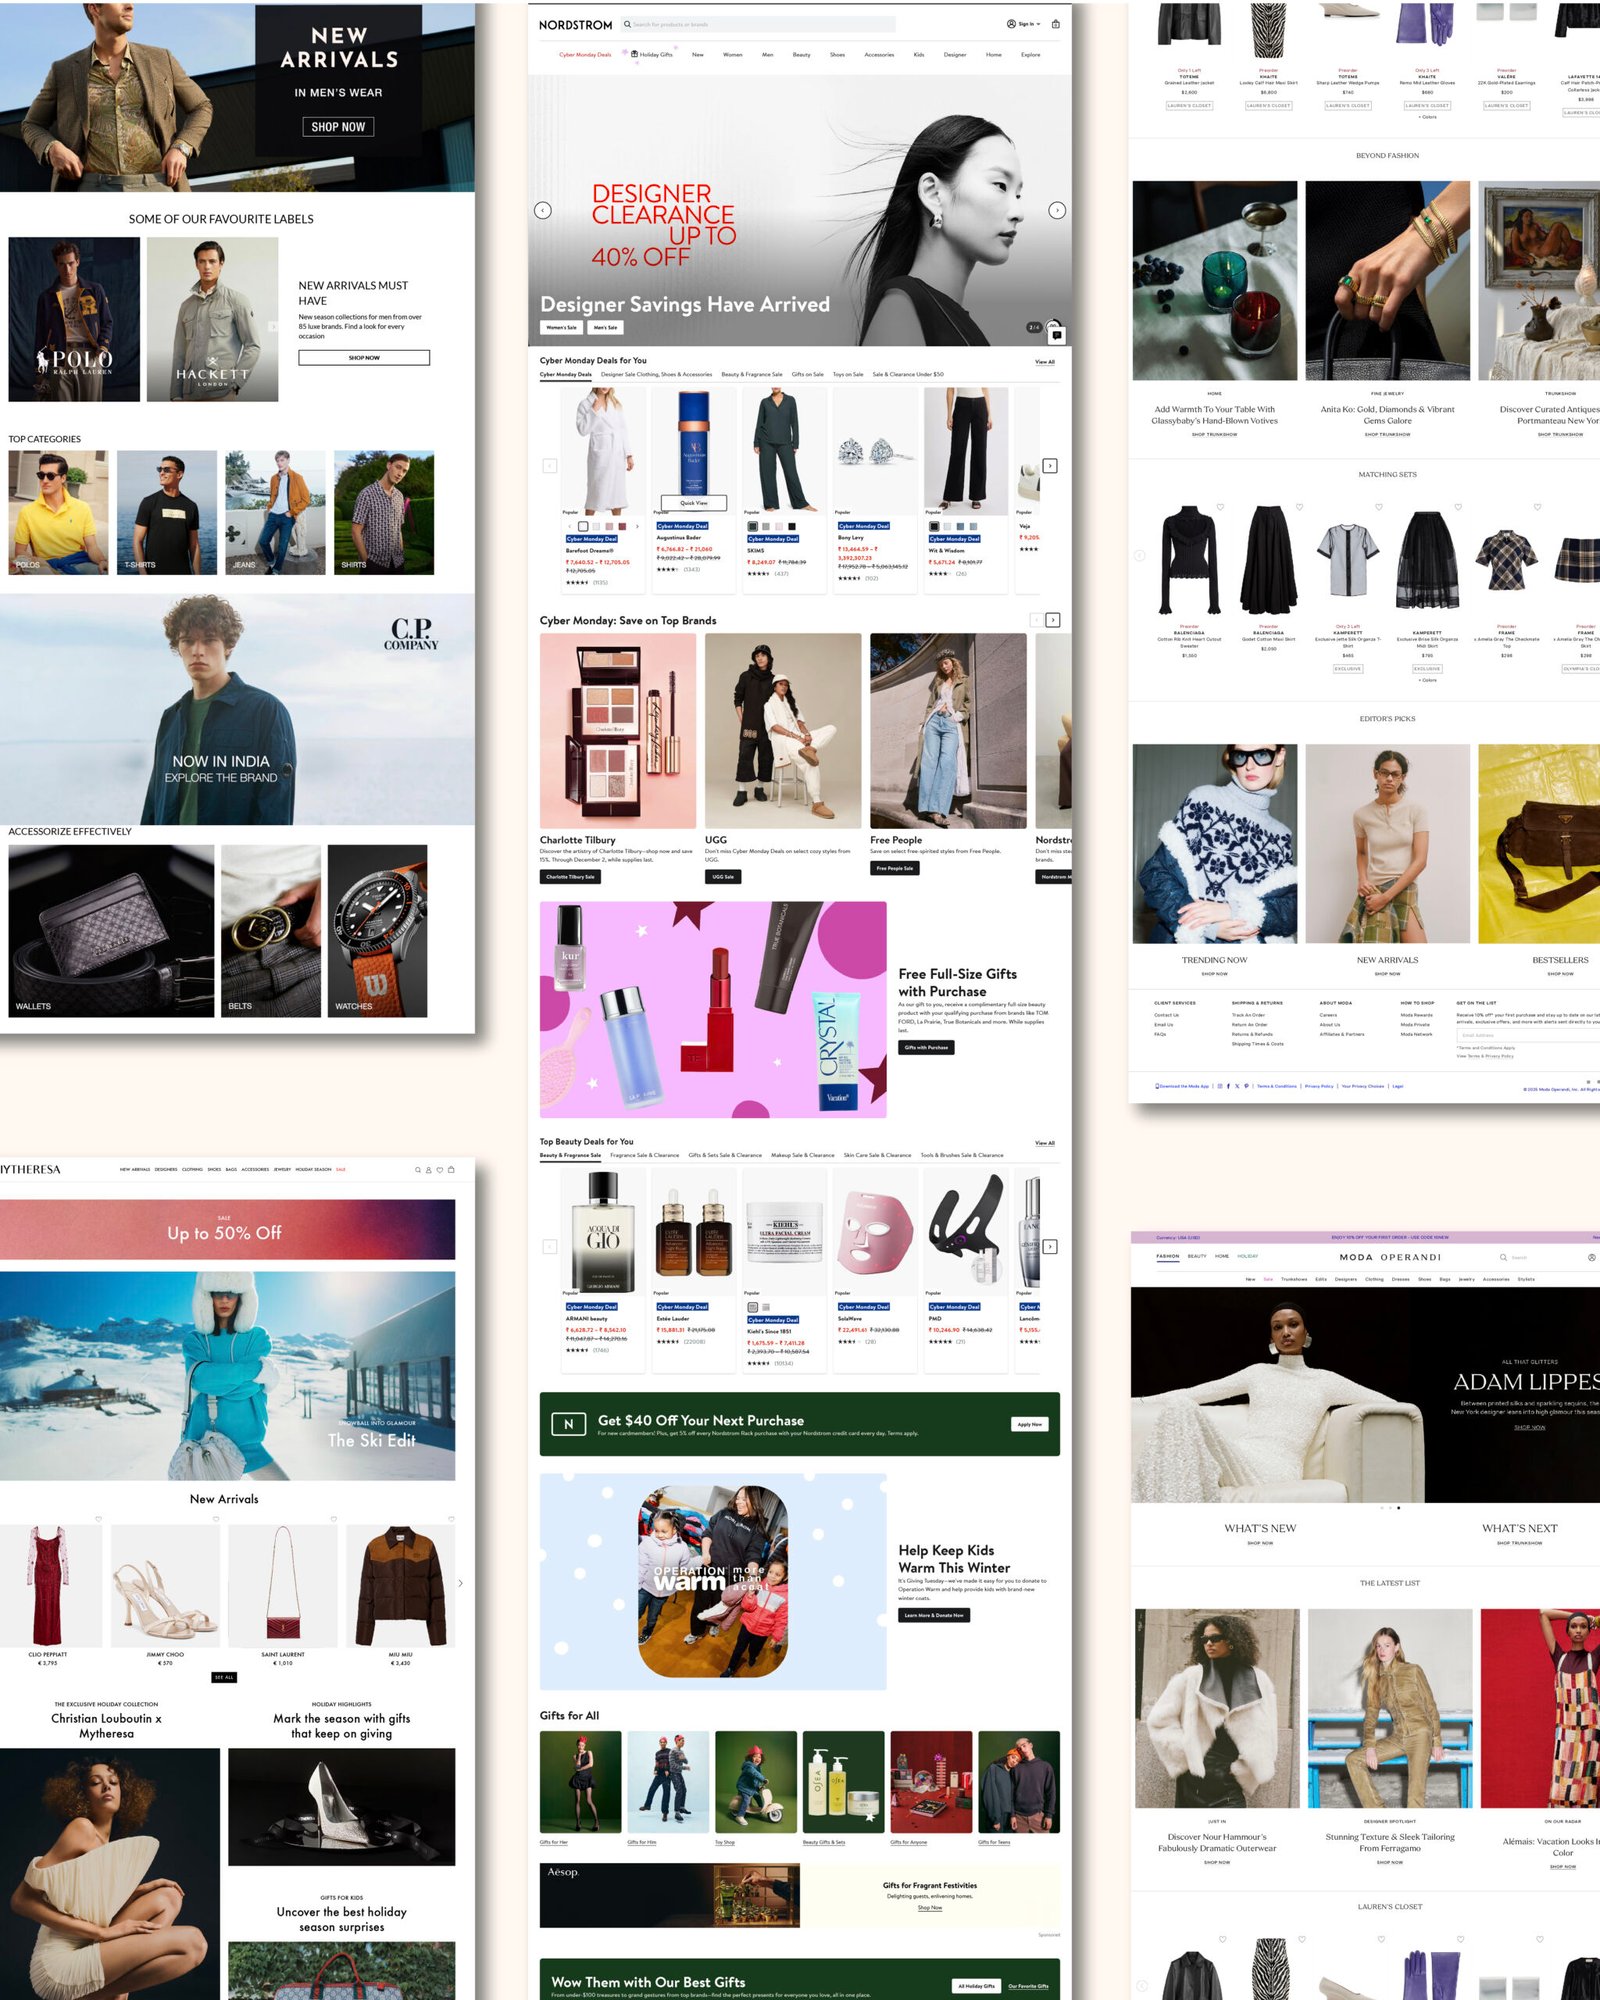Viewport: 1600px width, 2000px height.
Task: Click the Mytheresa wishlist heart icon
Action: click(440, 1169)
